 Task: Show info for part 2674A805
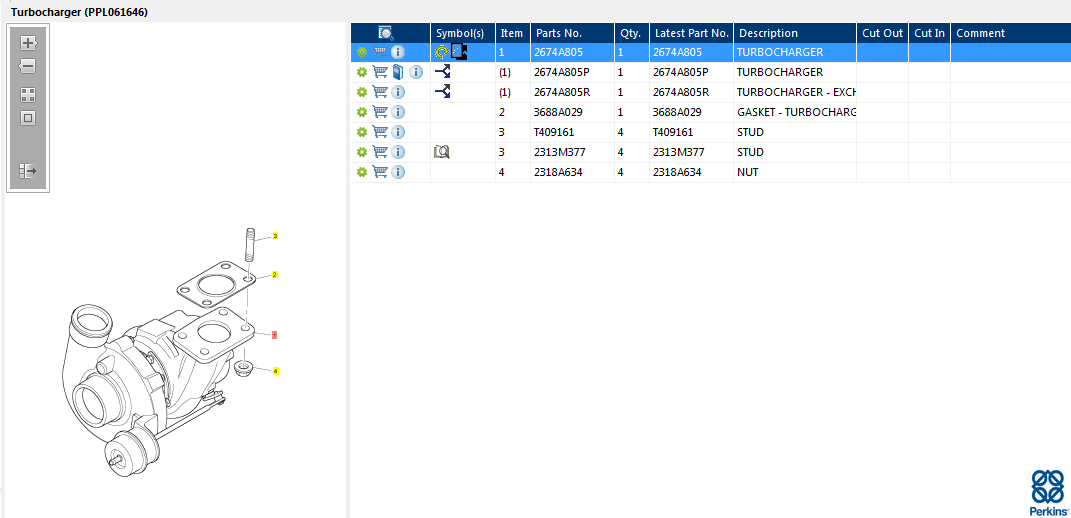(x=398, y=52)
